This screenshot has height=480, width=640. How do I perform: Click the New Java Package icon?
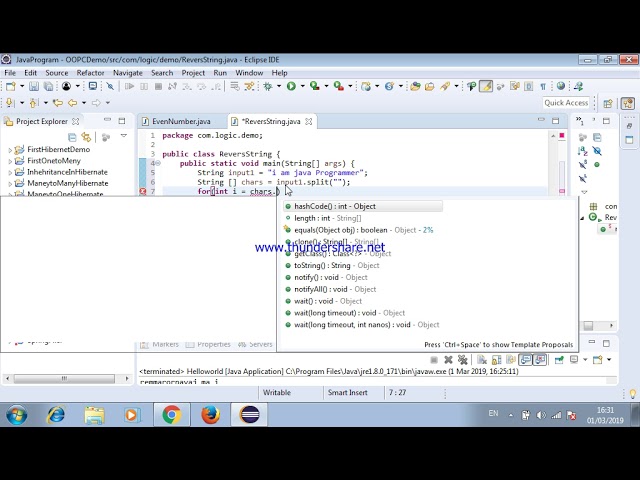coord(366,86)
